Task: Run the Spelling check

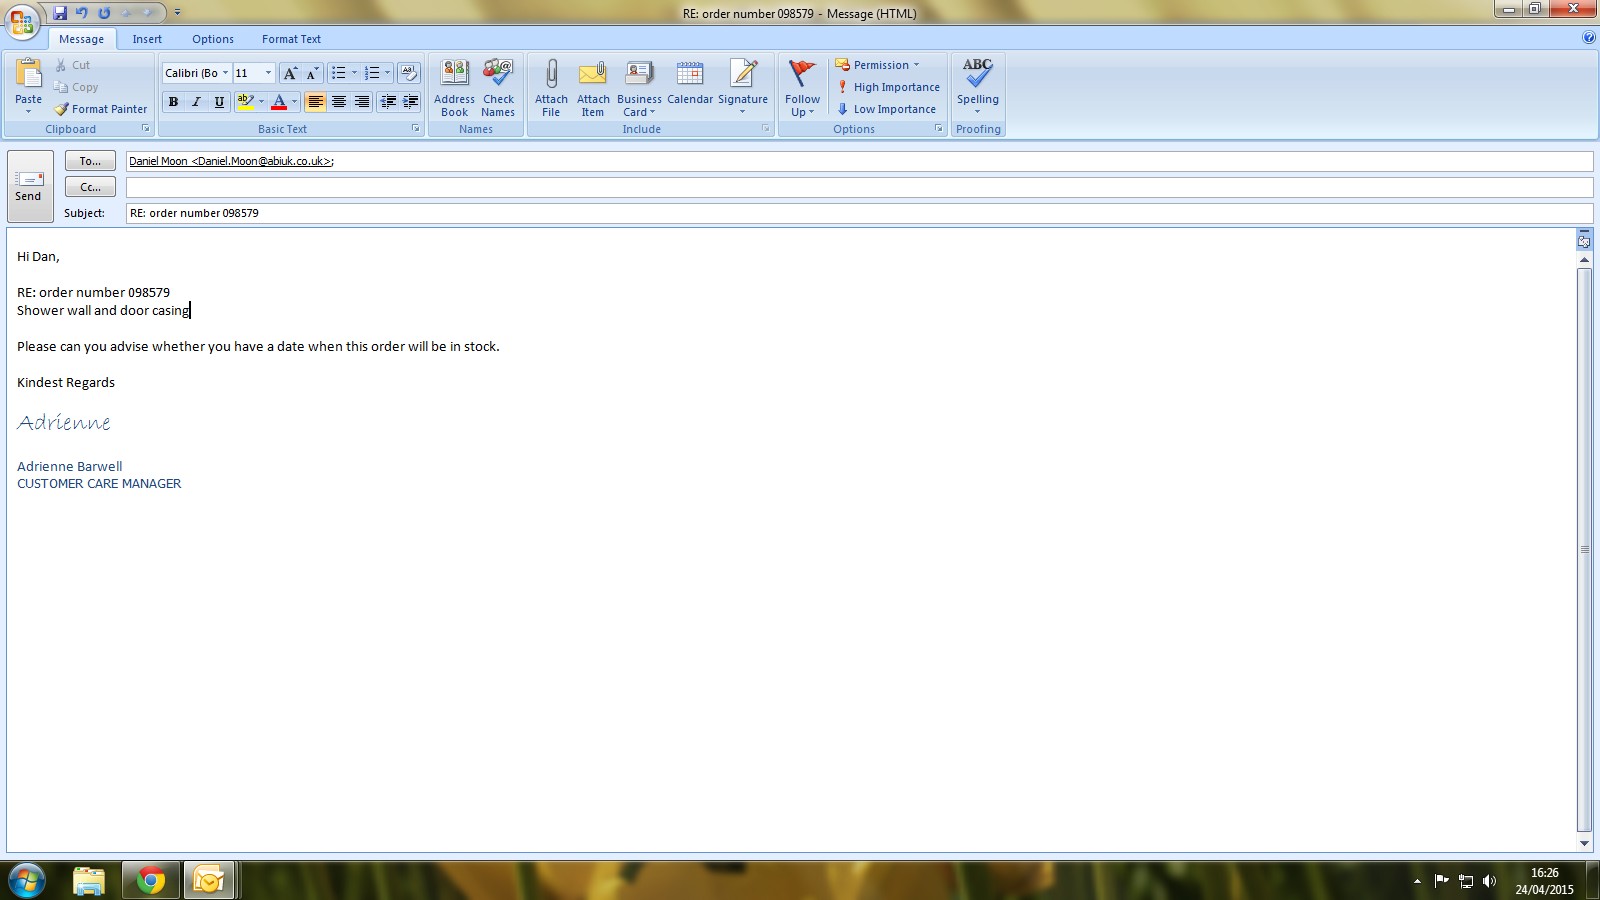Action: pos(978,88)
